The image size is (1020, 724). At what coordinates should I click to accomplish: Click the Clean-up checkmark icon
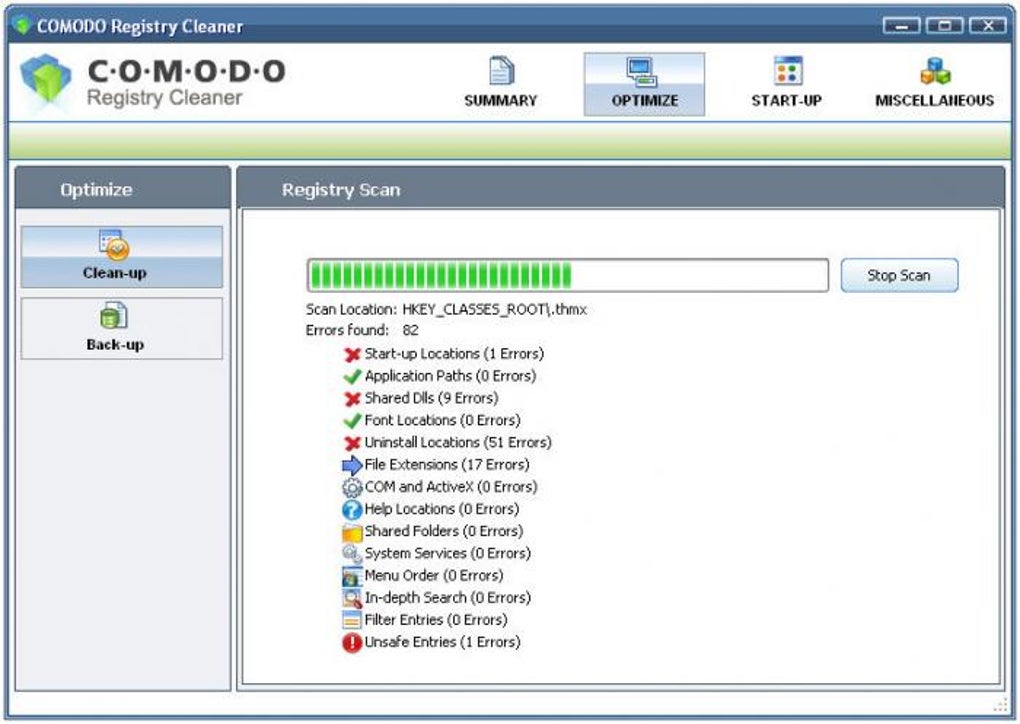click(114, 244)
